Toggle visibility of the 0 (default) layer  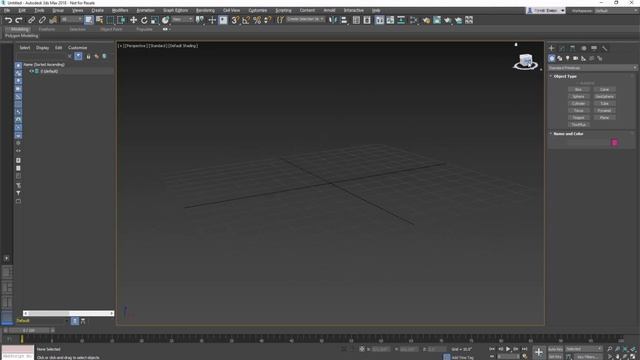[31, 71]
